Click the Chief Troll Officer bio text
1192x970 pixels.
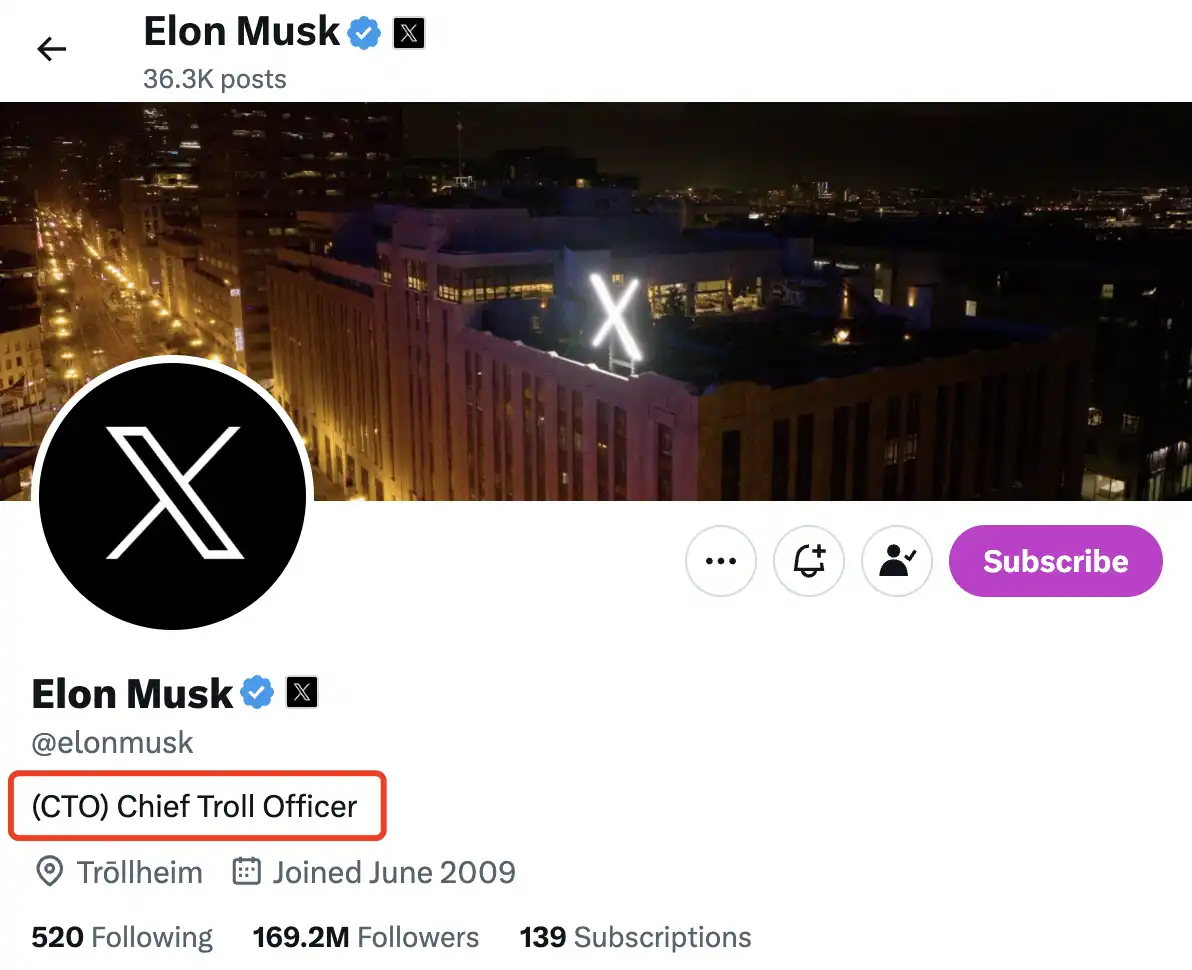194,806
